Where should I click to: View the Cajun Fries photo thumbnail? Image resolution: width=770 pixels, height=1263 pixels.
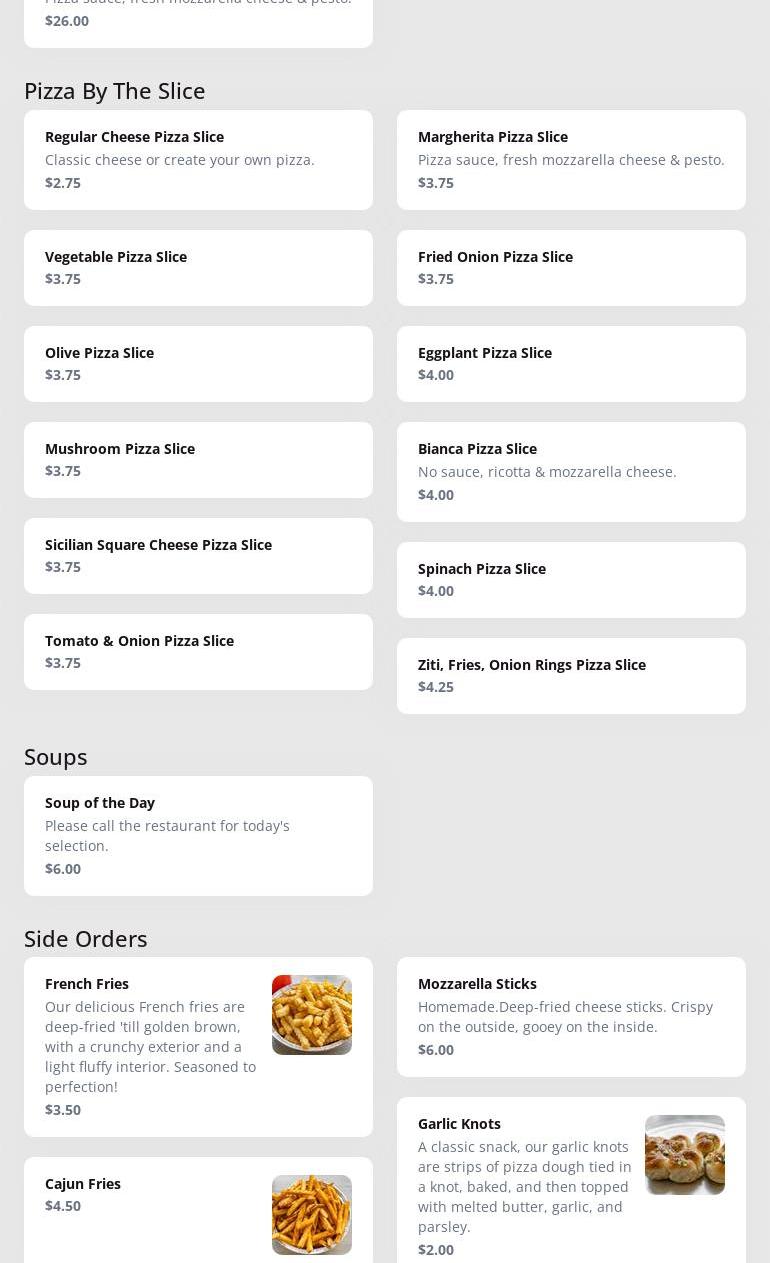coord(311,1214)
